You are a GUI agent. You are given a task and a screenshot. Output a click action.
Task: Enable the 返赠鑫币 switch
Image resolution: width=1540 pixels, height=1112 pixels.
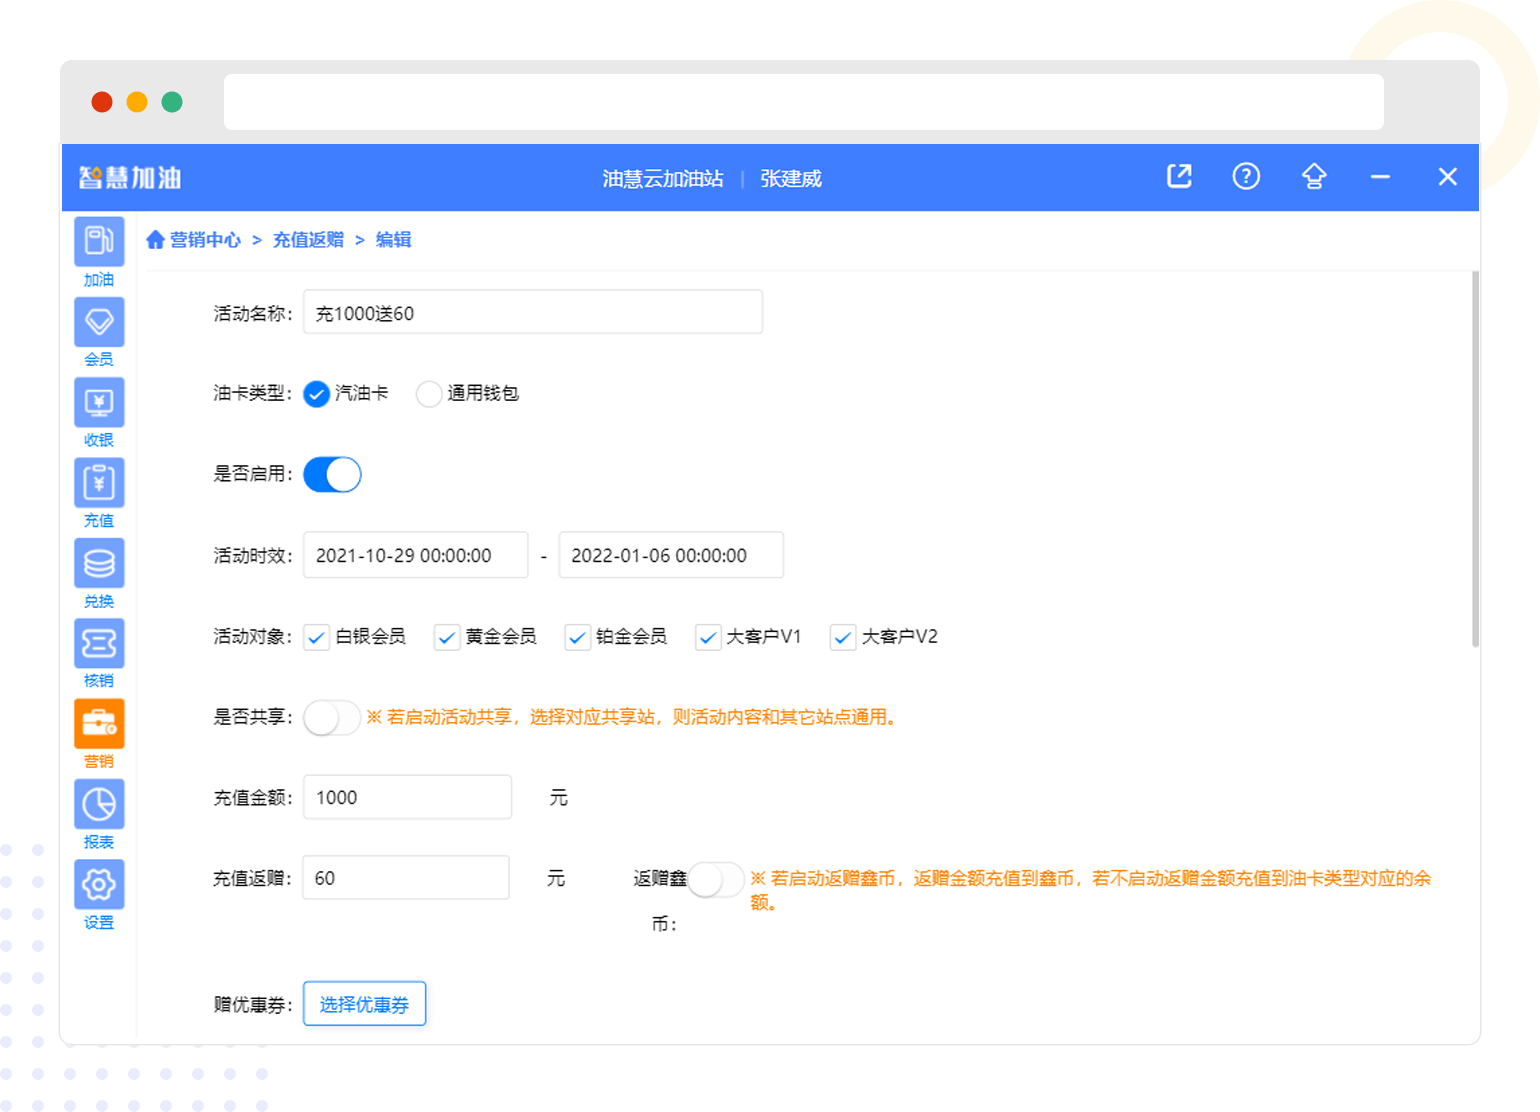(716, 879)
